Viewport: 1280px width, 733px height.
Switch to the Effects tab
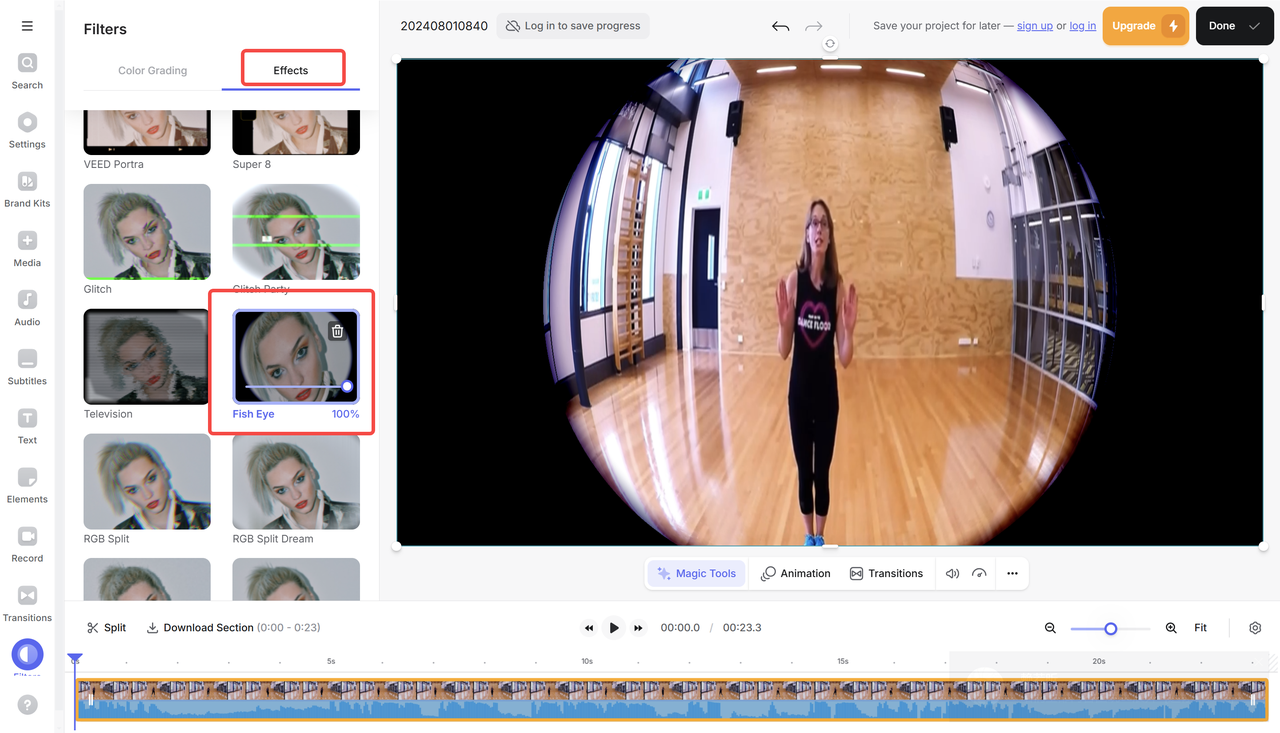[291, 70]
